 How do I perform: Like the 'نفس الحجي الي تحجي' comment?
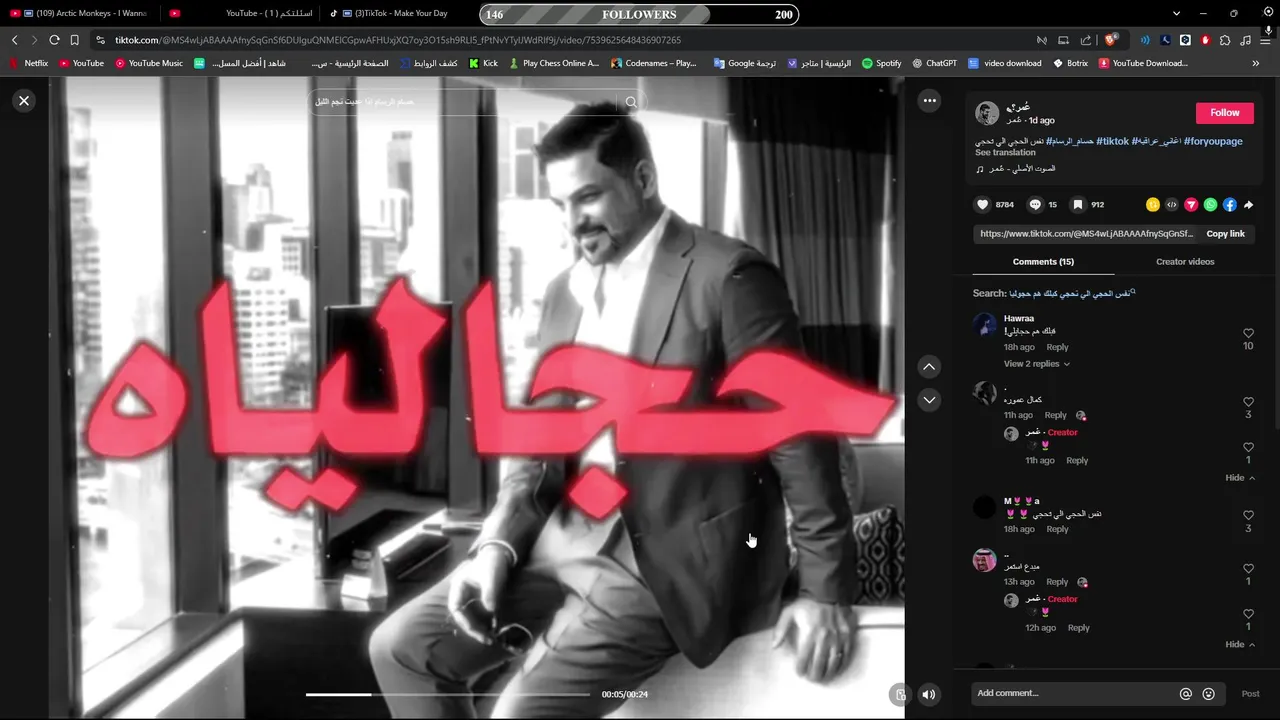pyautogui.click(x=1248, y=515)
